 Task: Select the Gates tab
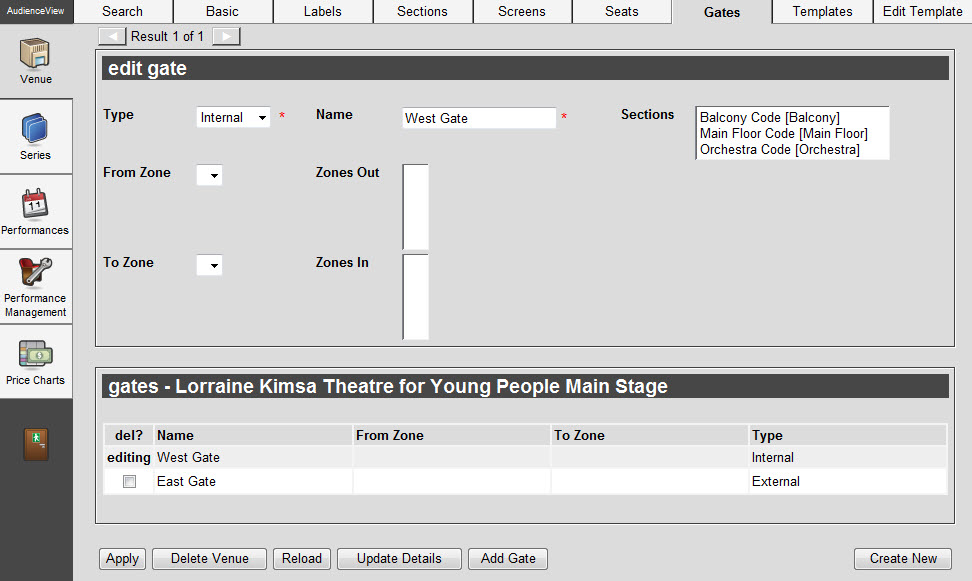click(722, 12)
